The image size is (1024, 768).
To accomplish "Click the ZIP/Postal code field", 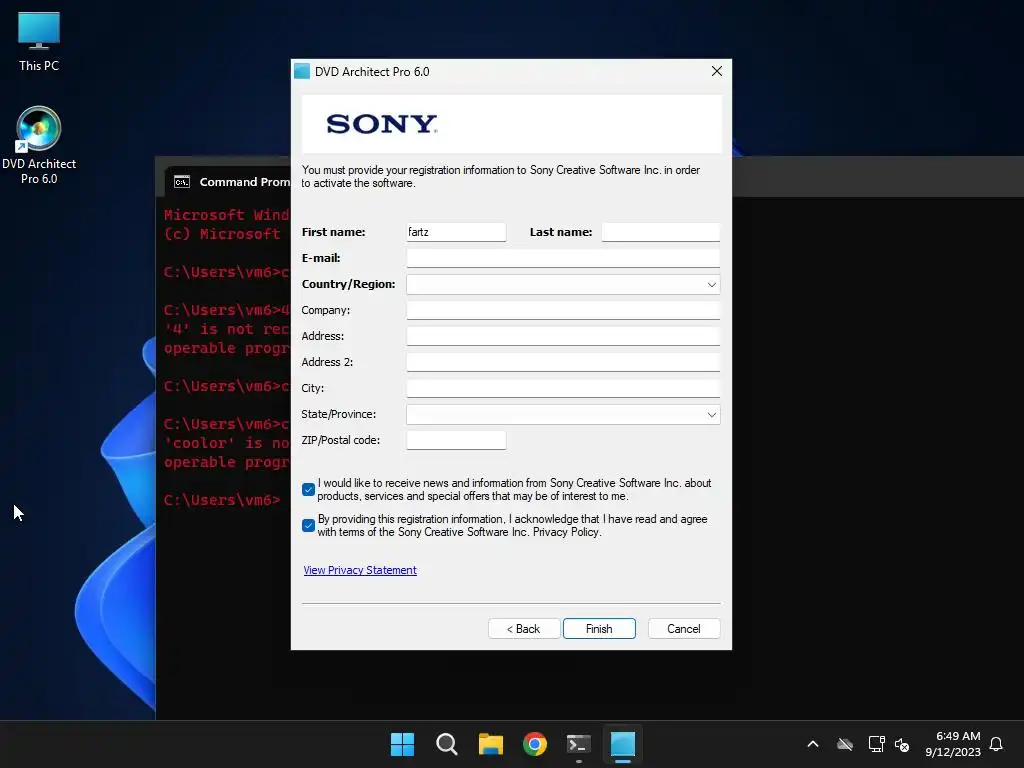I will (456, 440).
